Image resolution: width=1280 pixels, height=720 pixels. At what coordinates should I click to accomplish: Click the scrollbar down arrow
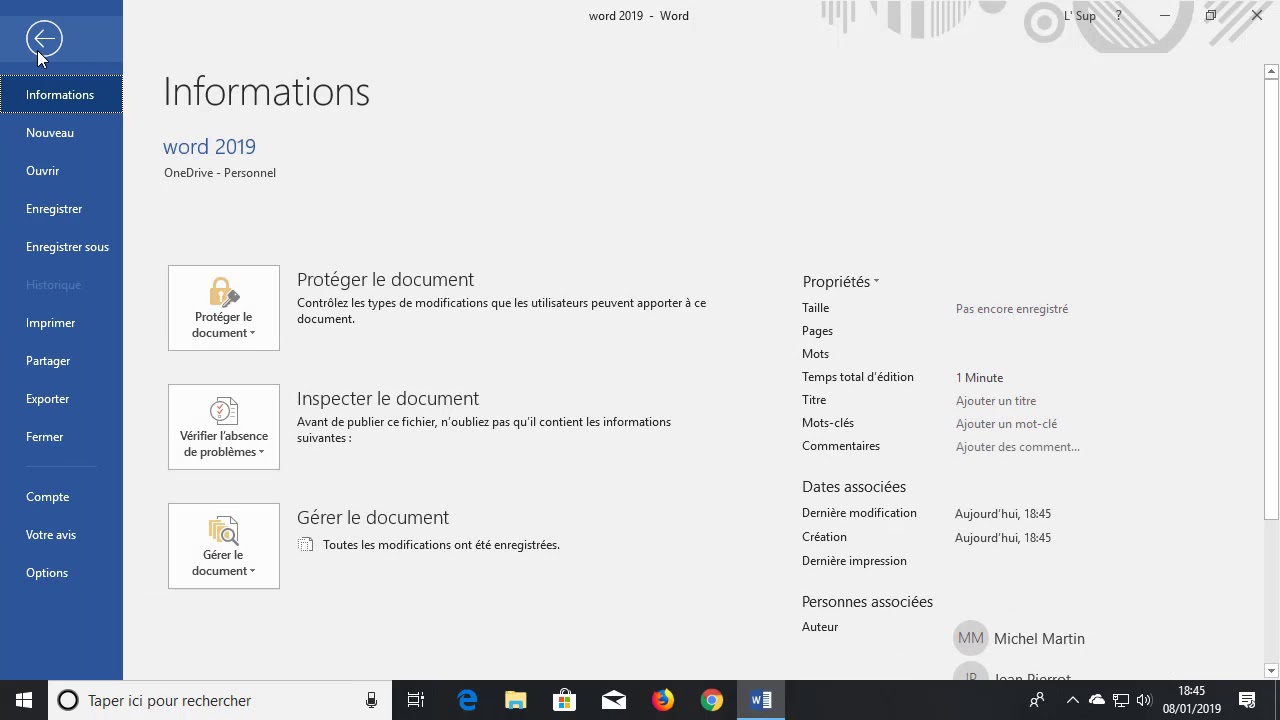(x=1271, y=671)
